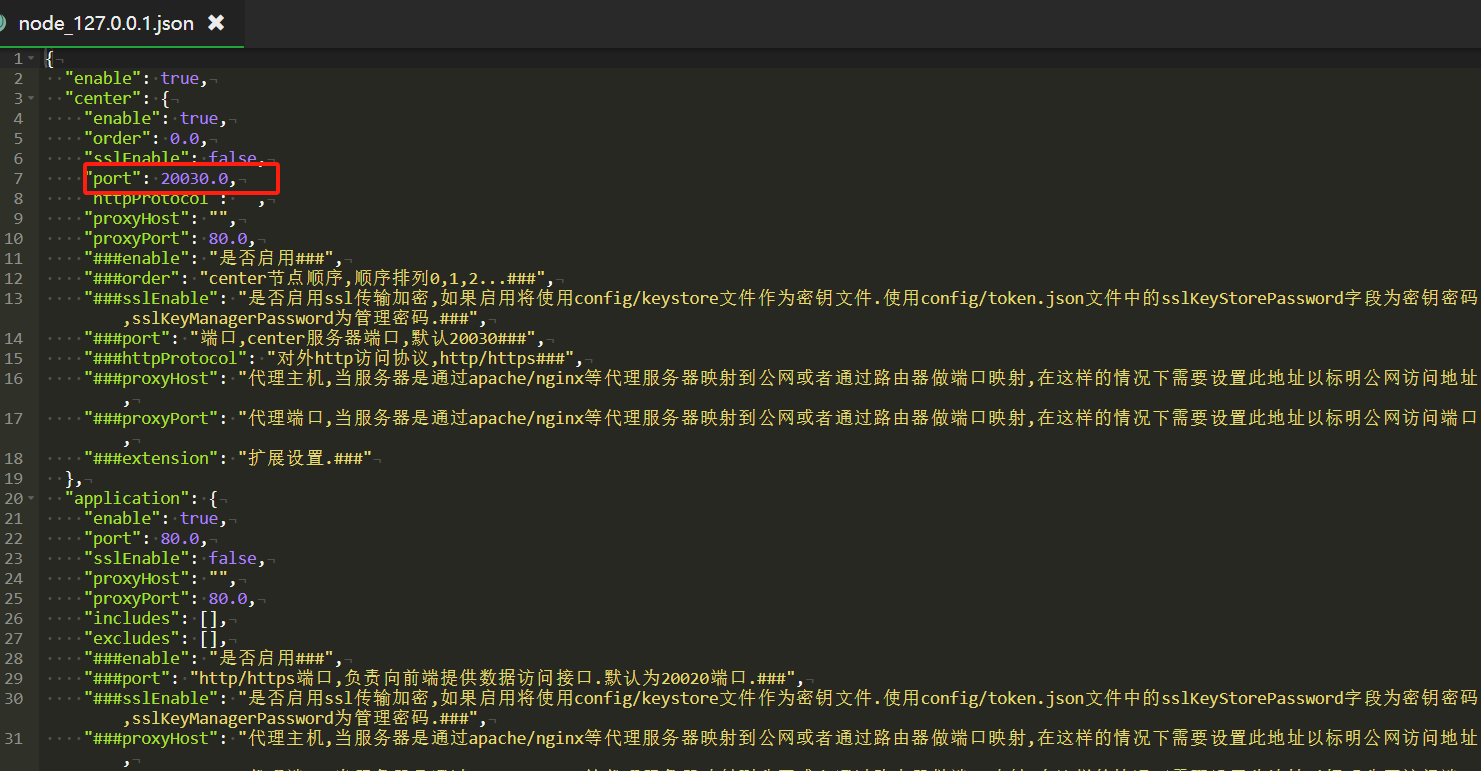Click line number 19 in the gutter
This screenshot has width=1481, height=771.
pos(13,478)
